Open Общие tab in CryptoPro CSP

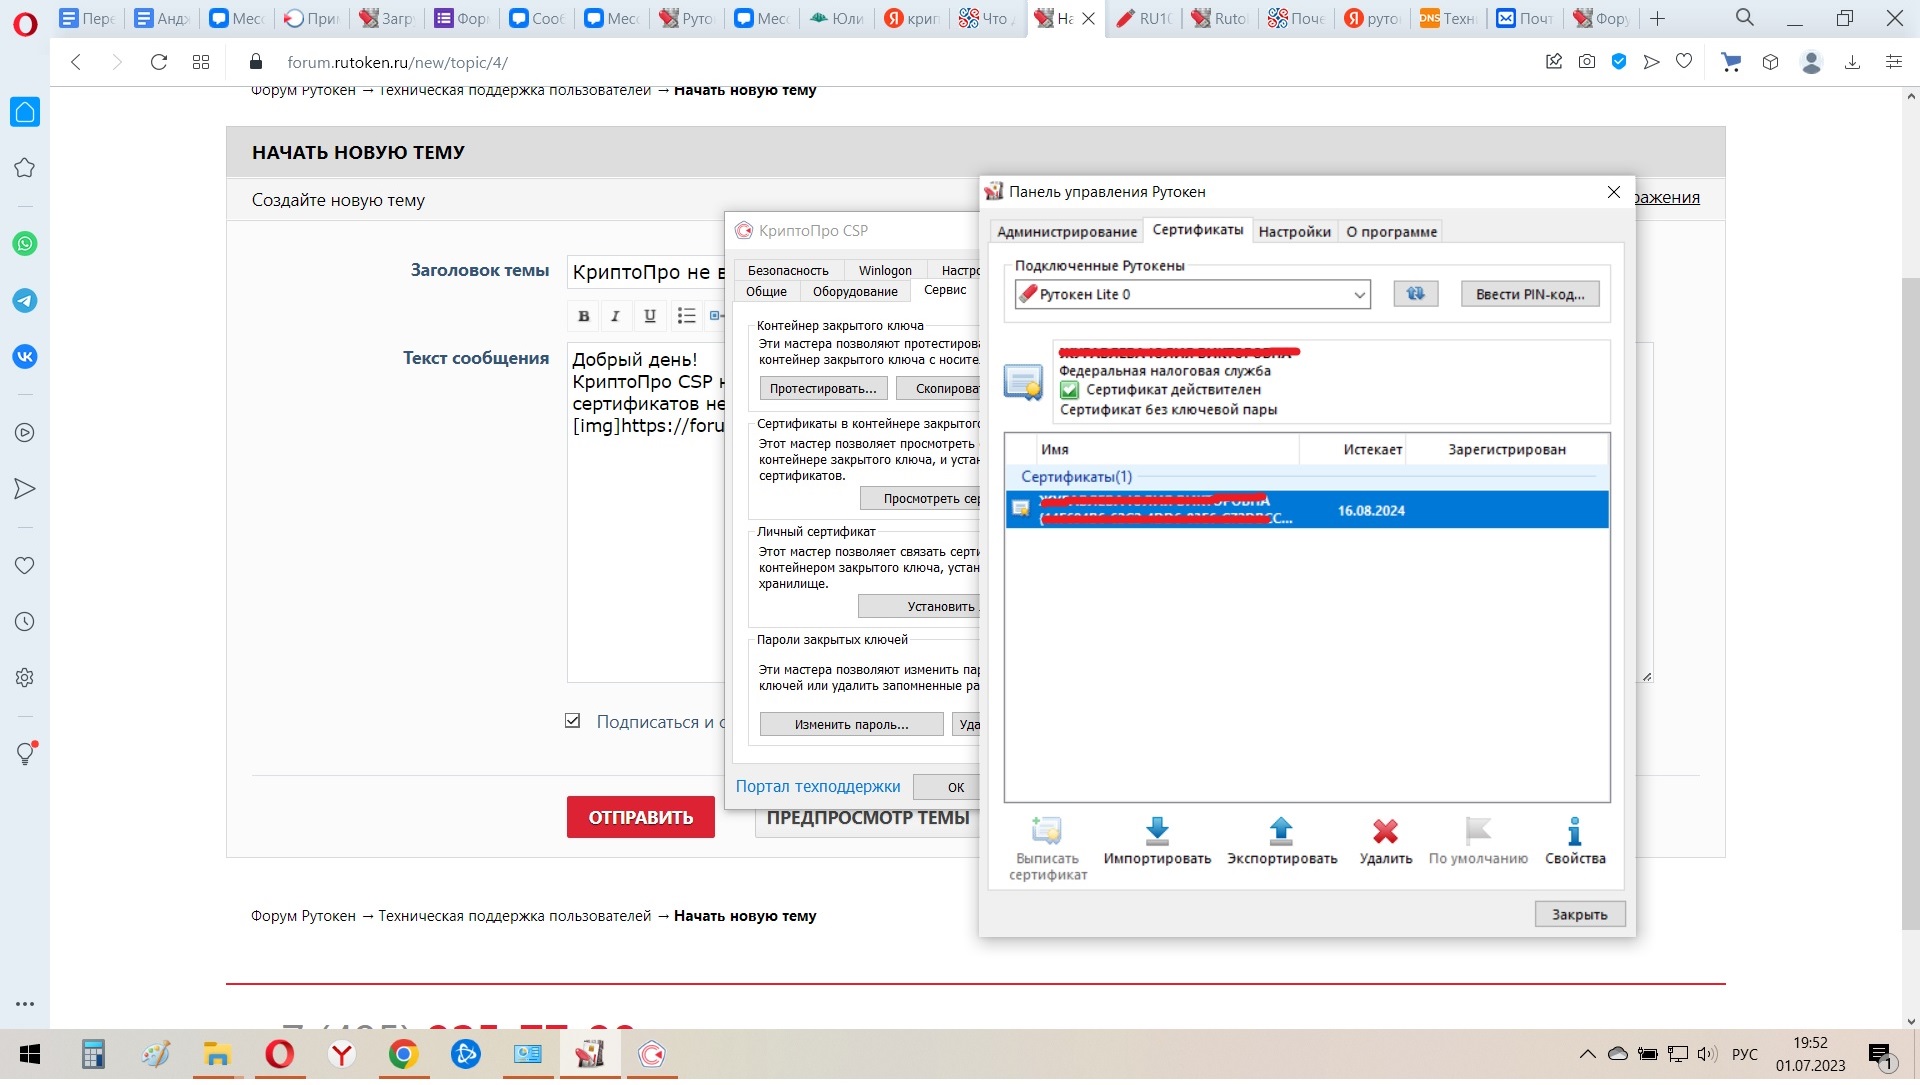(x=766, y=291)
